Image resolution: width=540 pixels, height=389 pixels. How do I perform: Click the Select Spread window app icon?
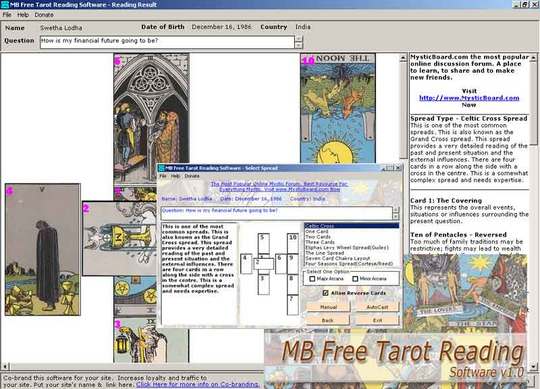tap(162, 168)
